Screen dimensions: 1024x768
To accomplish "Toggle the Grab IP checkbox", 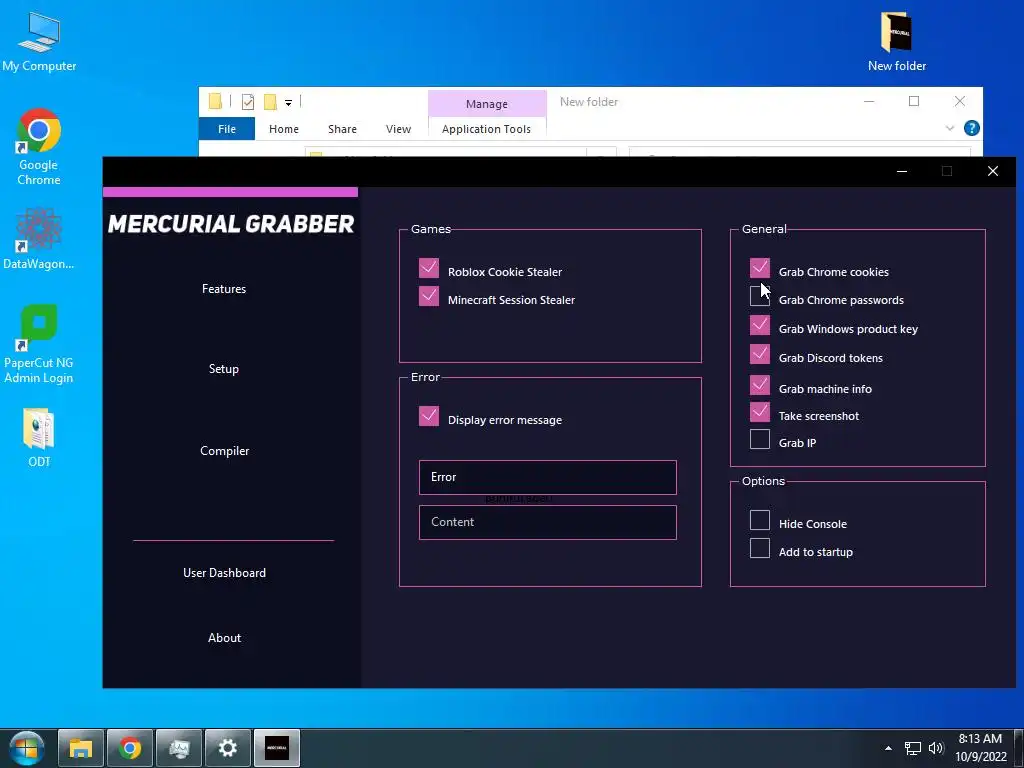I will [760, 439].
